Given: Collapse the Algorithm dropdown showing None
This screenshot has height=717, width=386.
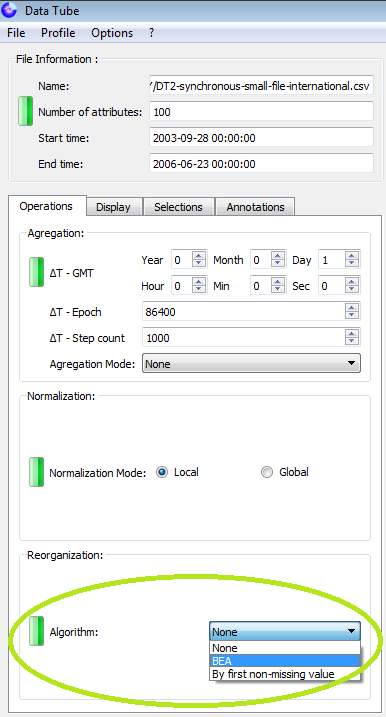Looking at the screenshot, I should pyautogui.click(x=285, y=631).
